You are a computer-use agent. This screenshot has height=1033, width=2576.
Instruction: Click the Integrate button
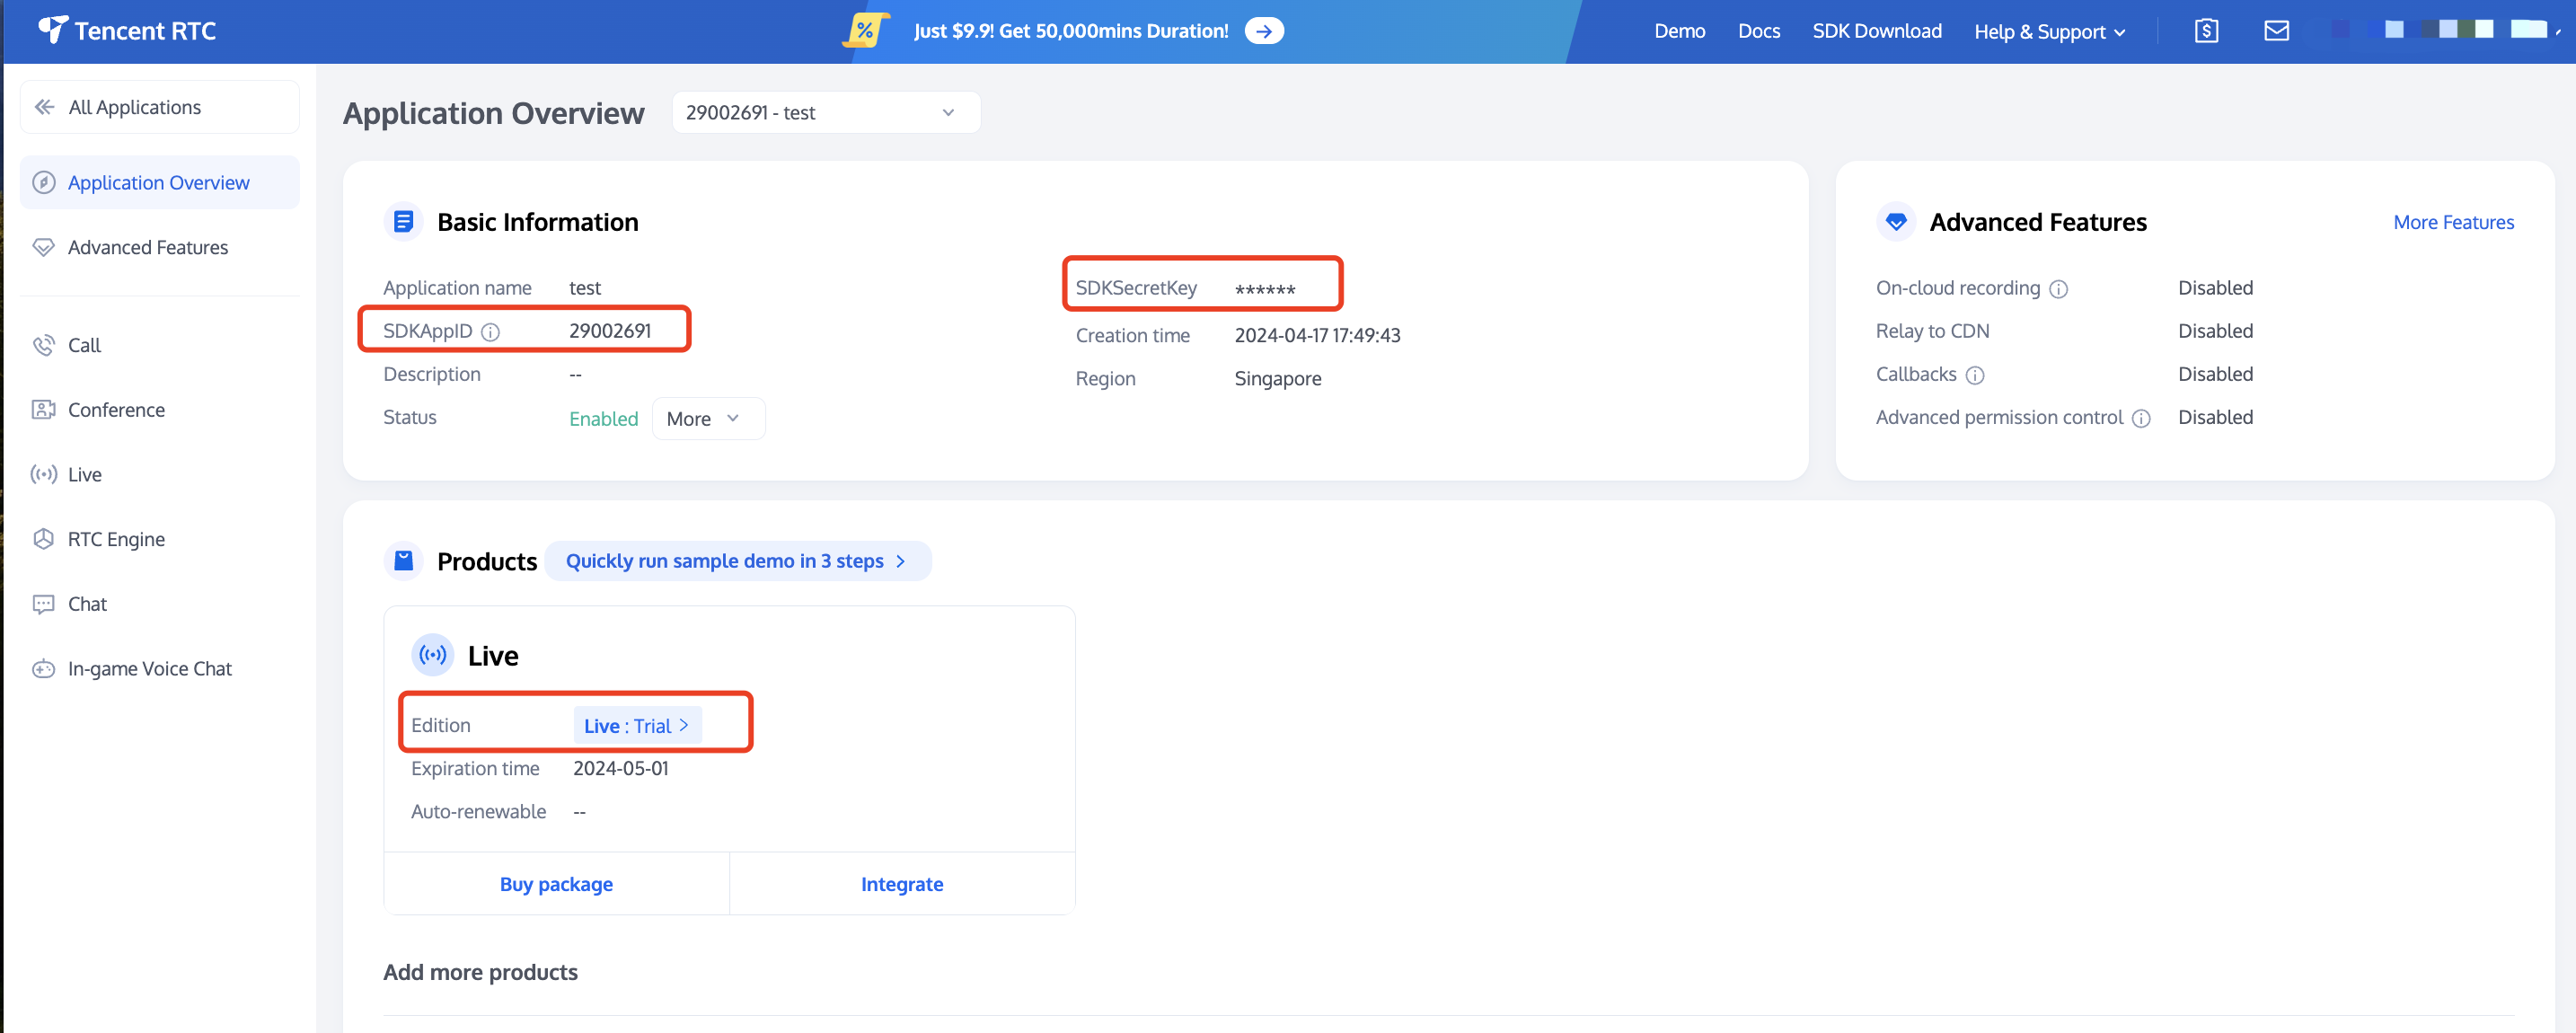901,884
